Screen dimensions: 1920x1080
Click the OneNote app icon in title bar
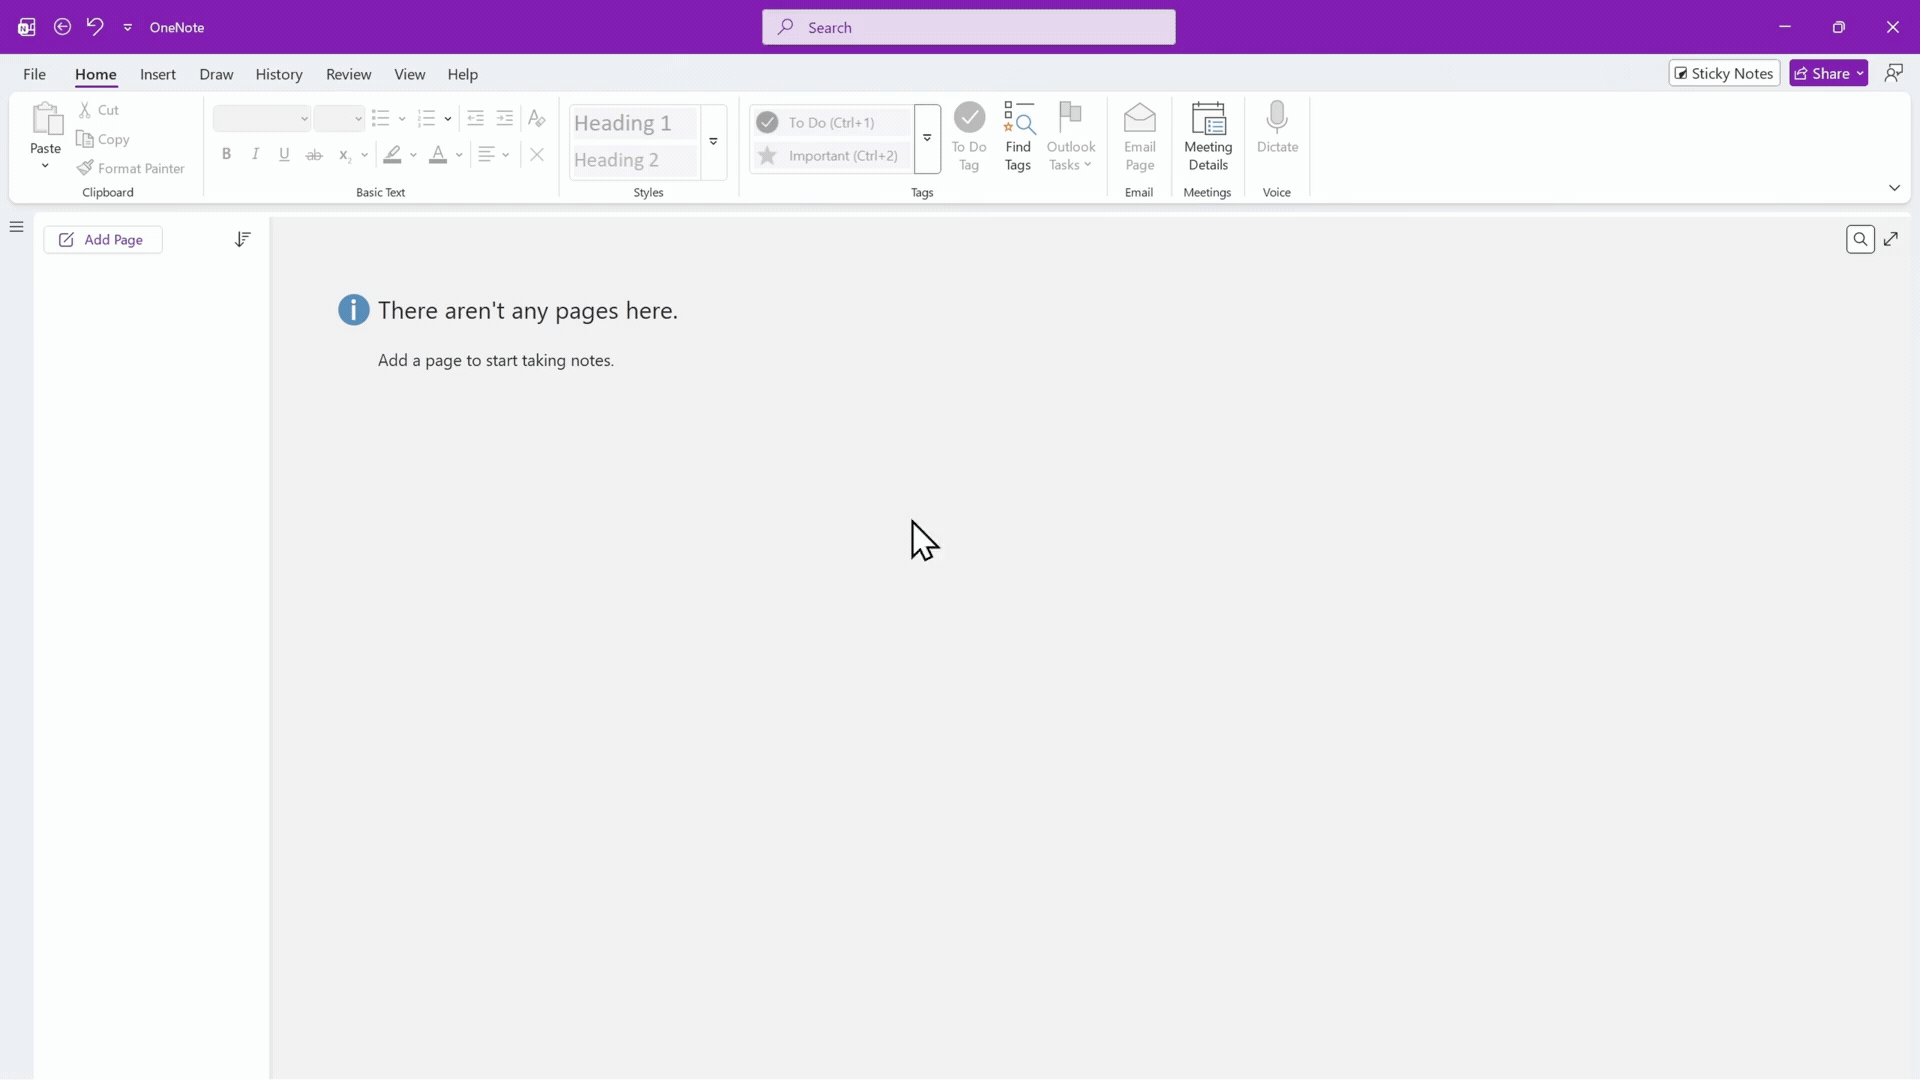tap(27, 27)
